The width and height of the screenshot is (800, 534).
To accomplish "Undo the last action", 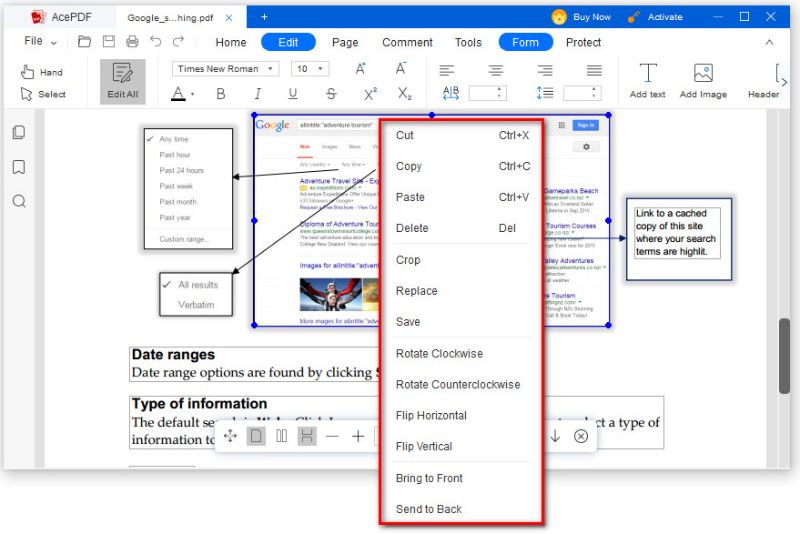I will pos(156,41).
